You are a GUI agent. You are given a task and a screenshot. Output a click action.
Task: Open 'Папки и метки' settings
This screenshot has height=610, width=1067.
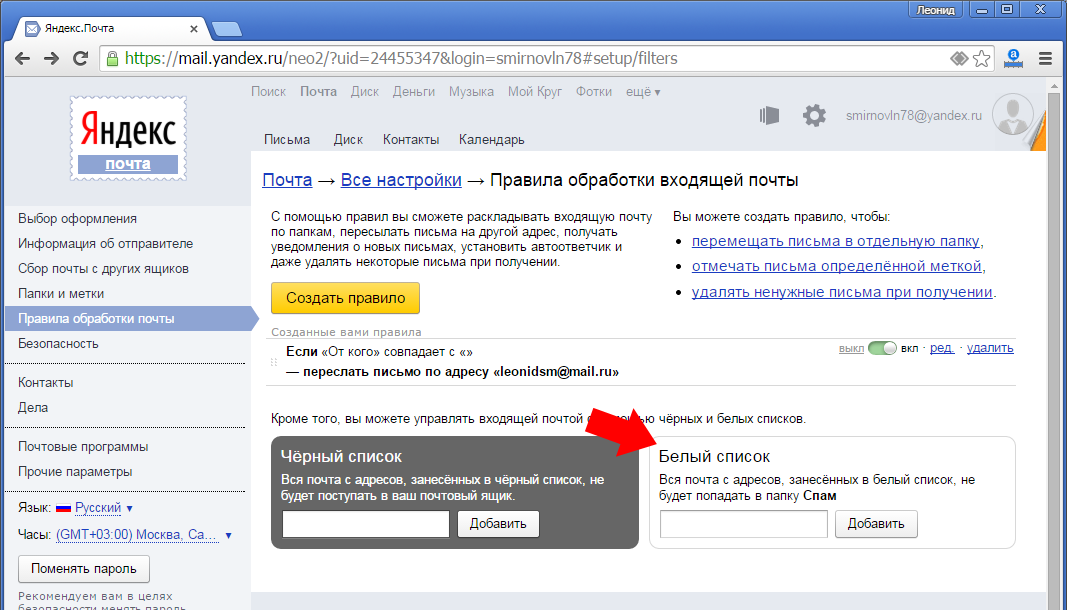click(x=61, y=294)
